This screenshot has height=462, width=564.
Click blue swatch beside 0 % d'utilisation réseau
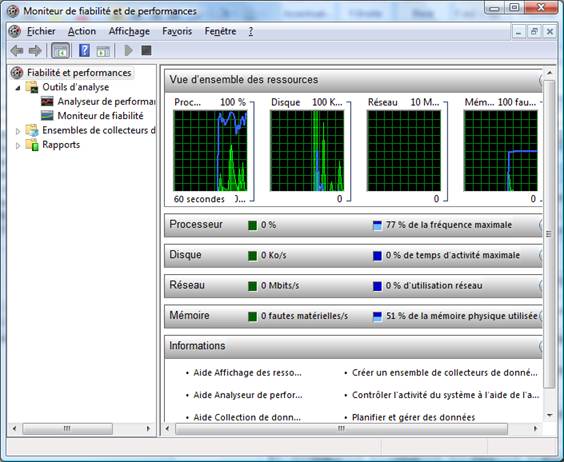[377, 286]
